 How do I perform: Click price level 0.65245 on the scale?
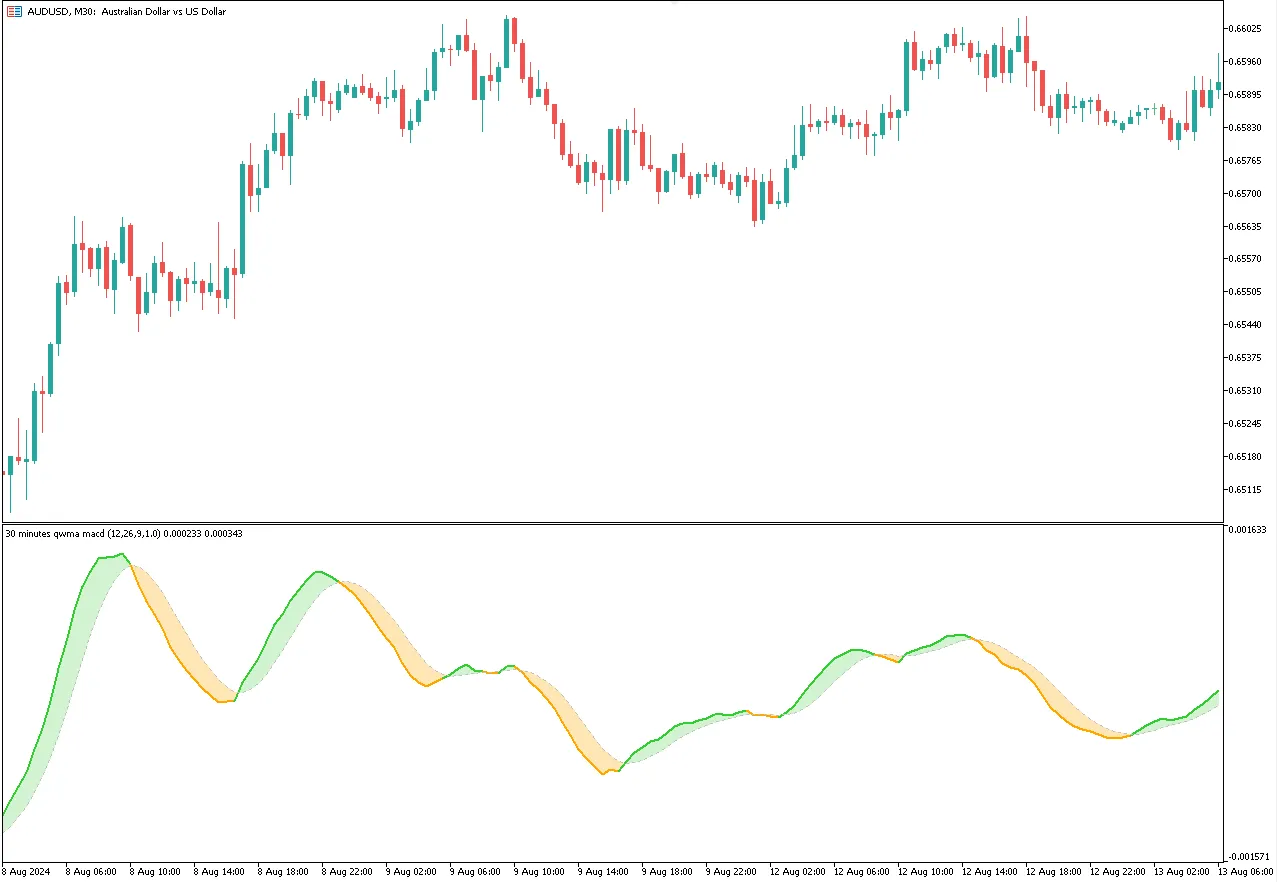click(x=1247, y=424)
